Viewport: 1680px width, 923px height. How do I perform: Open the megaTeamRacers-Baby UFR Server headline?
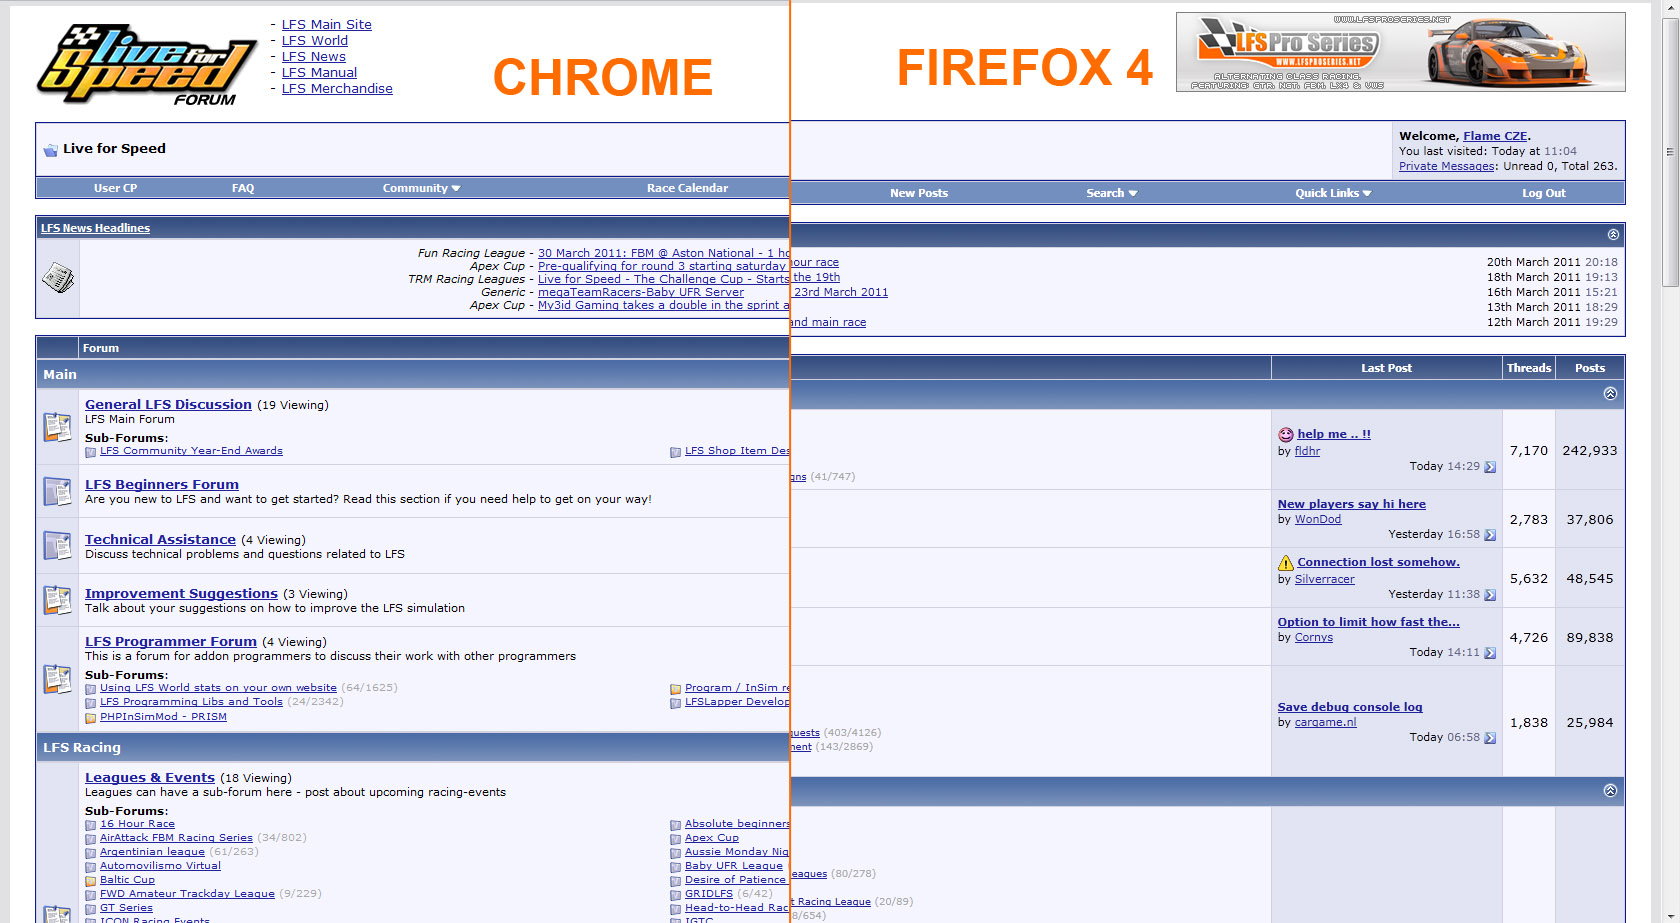coord(641,292)
